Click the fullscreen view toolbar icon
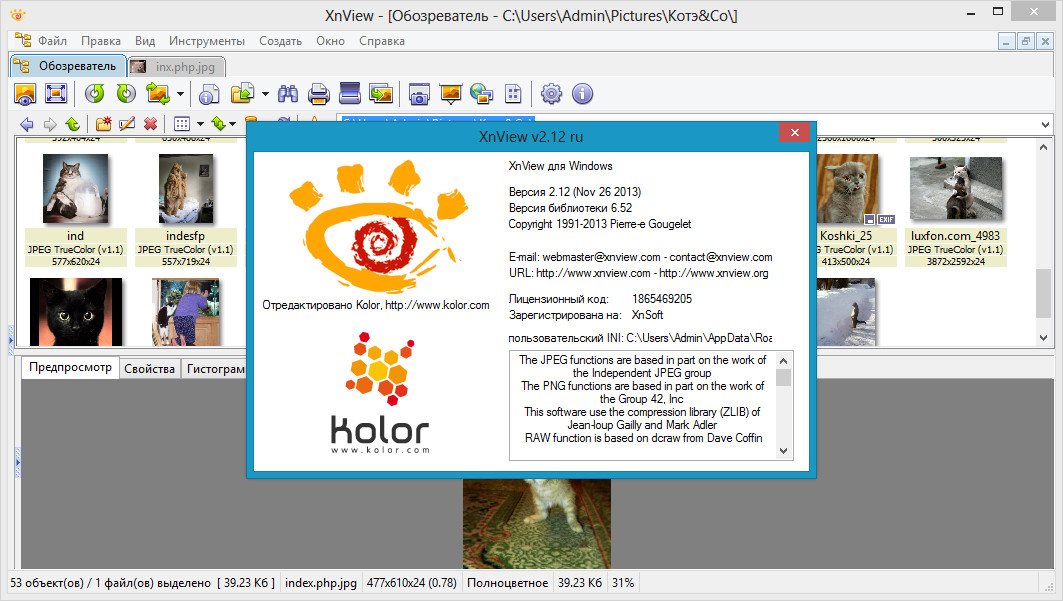The width and height of the screenshot is (1063, 601). click(x=56, y=94)
